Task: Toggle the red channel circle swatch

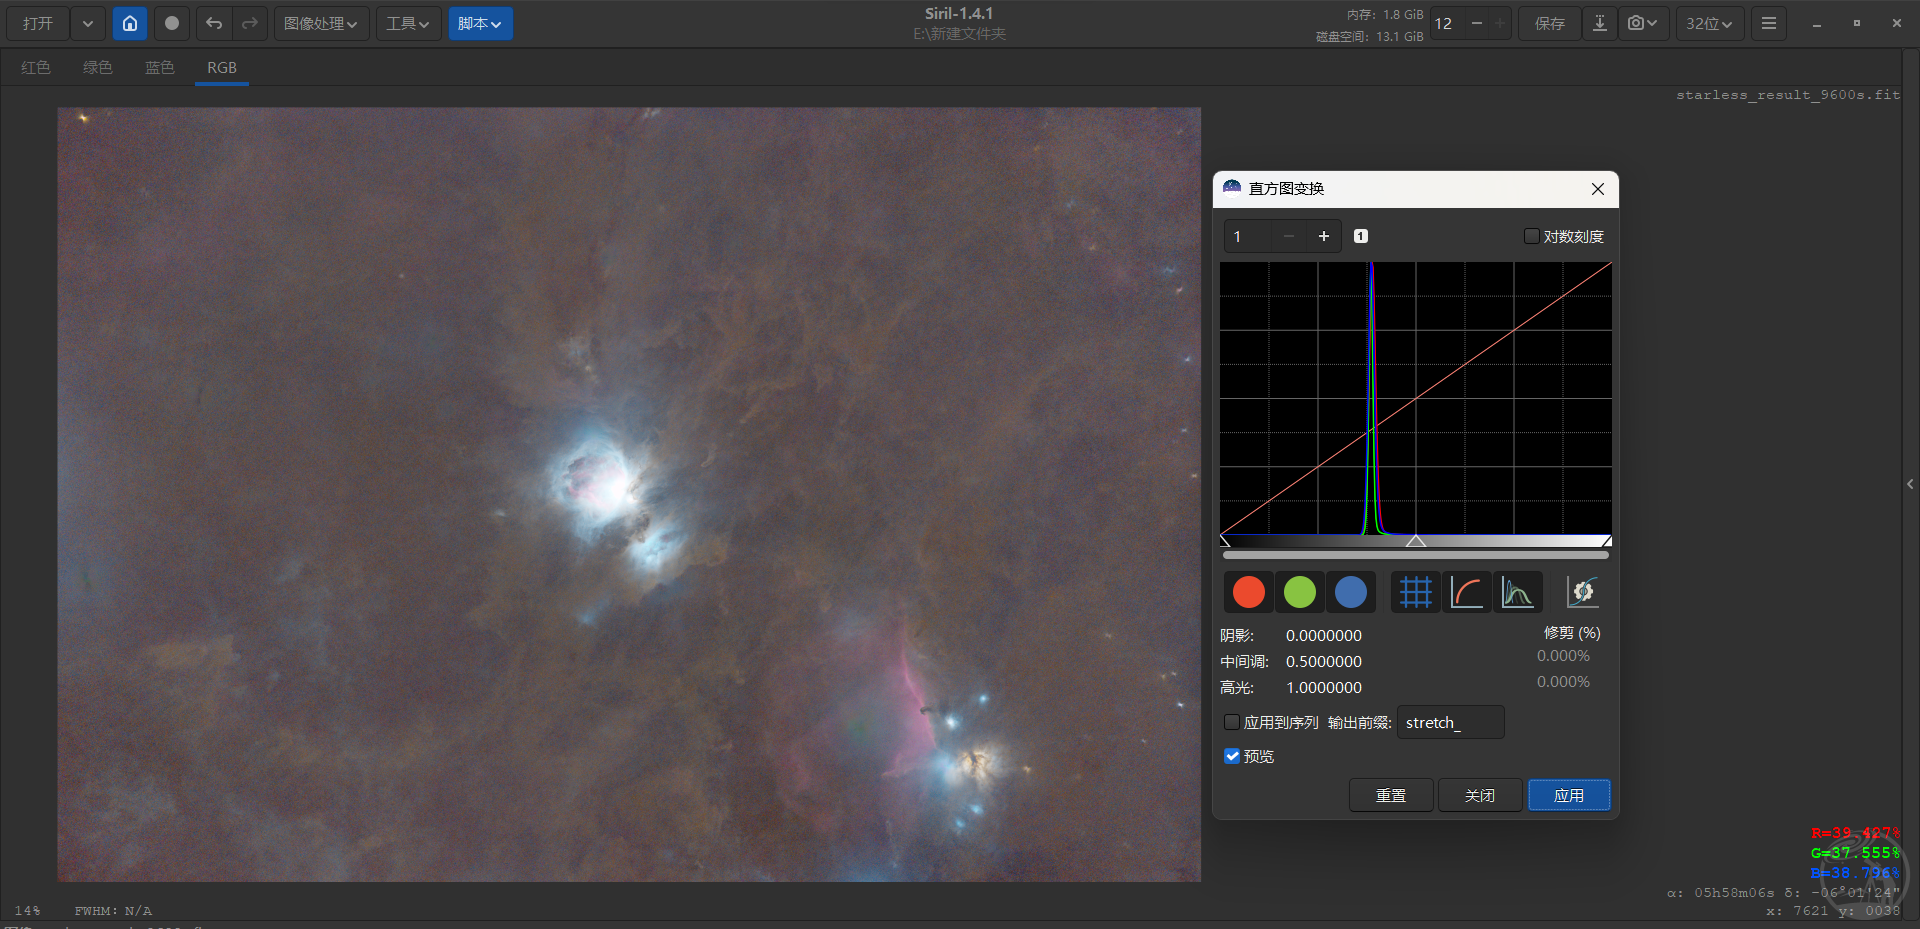Action: point(1249,592)
